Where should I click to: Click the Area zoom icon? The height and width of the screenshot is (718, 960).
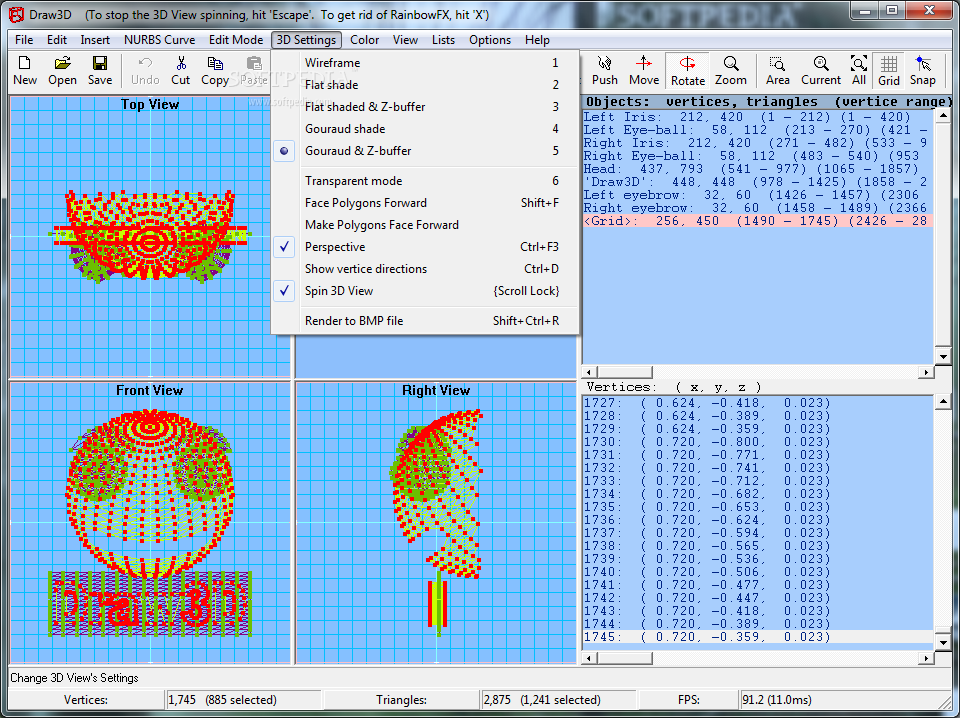click(778, 70)
